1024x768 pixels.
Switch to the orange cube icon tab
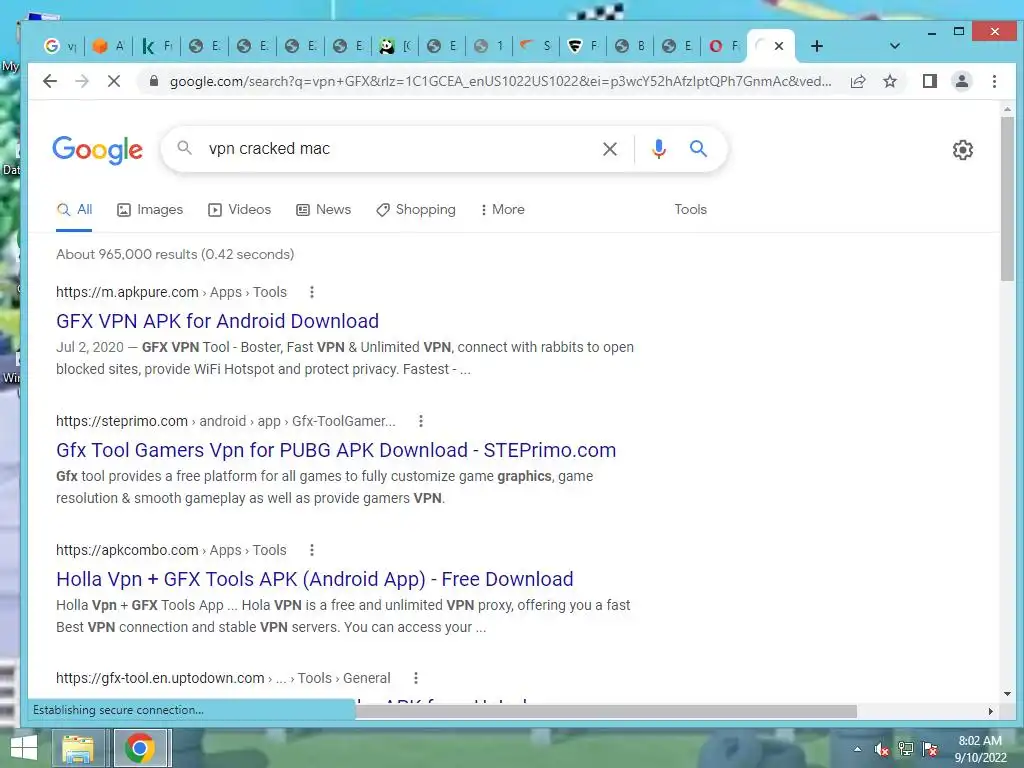(x=108, y=46)
